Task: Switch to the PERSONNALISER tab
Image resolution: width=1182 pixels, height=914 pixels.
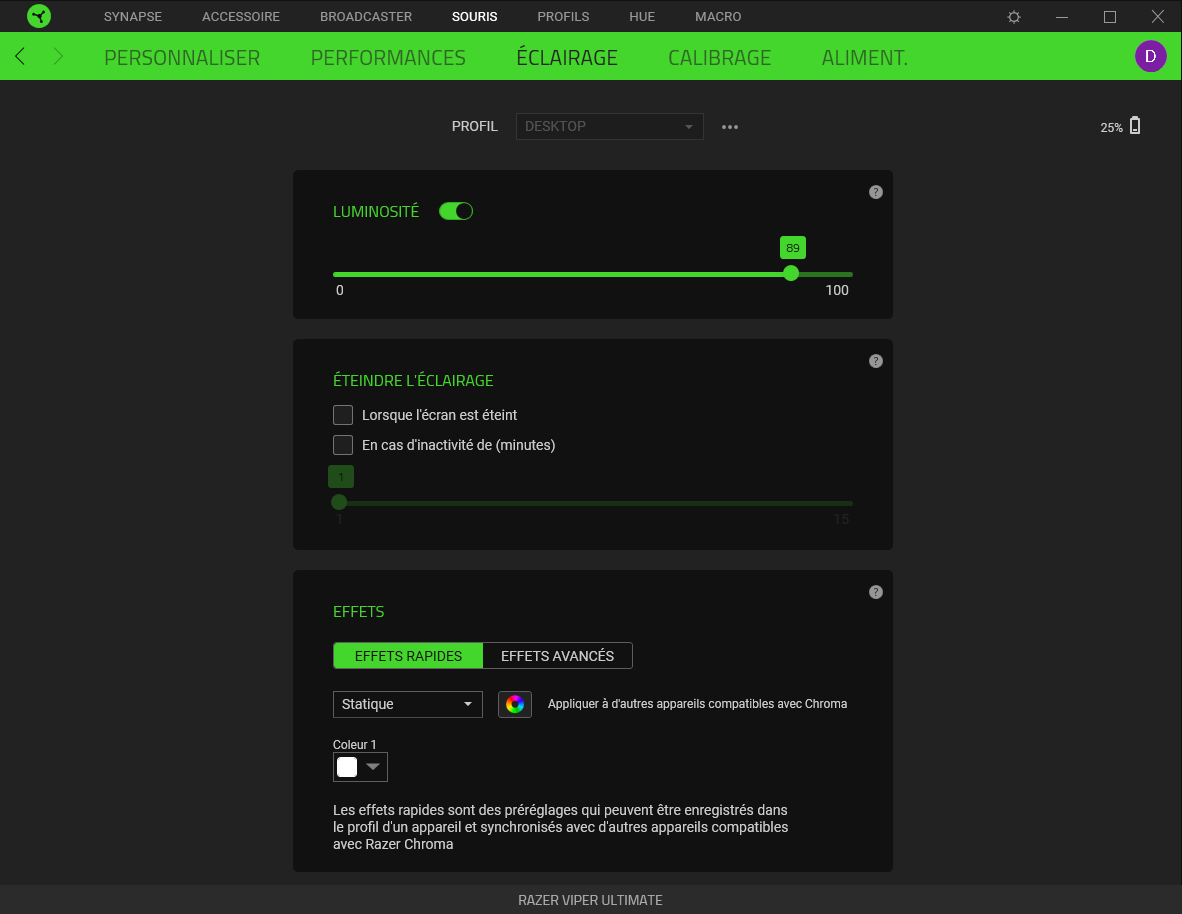Action: [182, 57]
